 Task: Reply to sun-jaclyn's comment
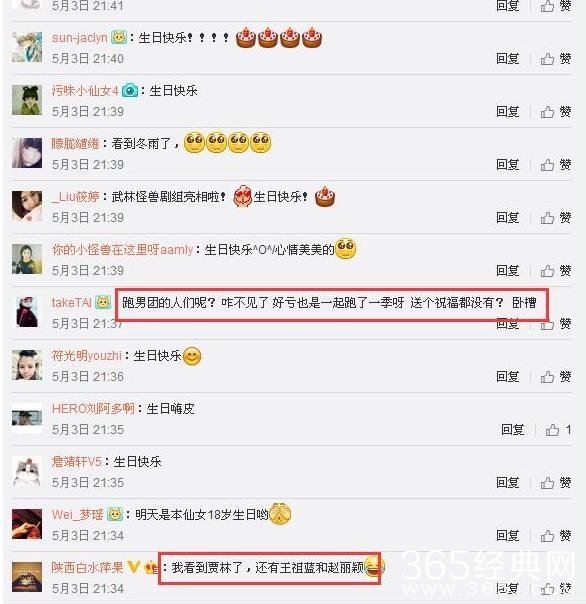pyautogui.click(x=507, y=59)
